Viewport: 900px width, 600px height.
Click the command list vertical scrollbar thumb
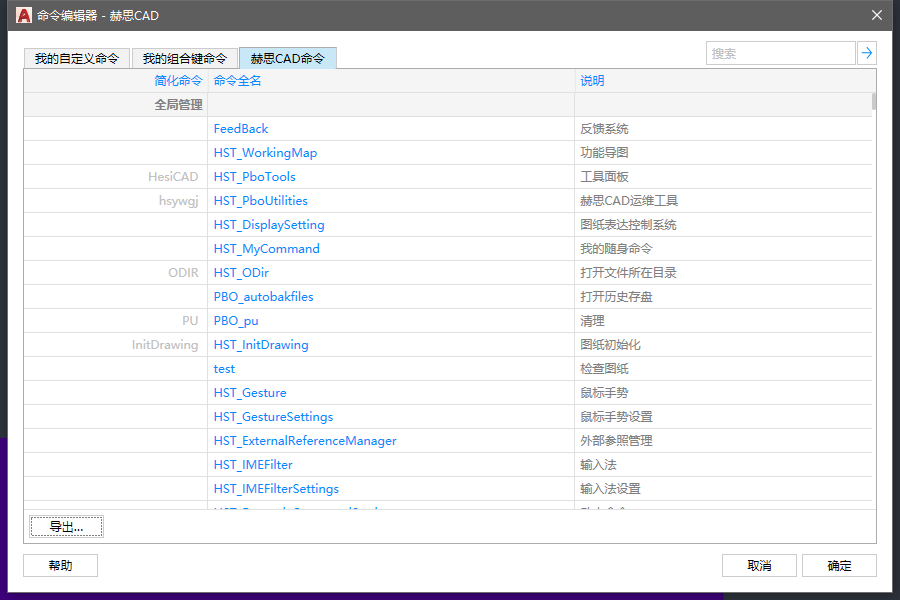874,101
